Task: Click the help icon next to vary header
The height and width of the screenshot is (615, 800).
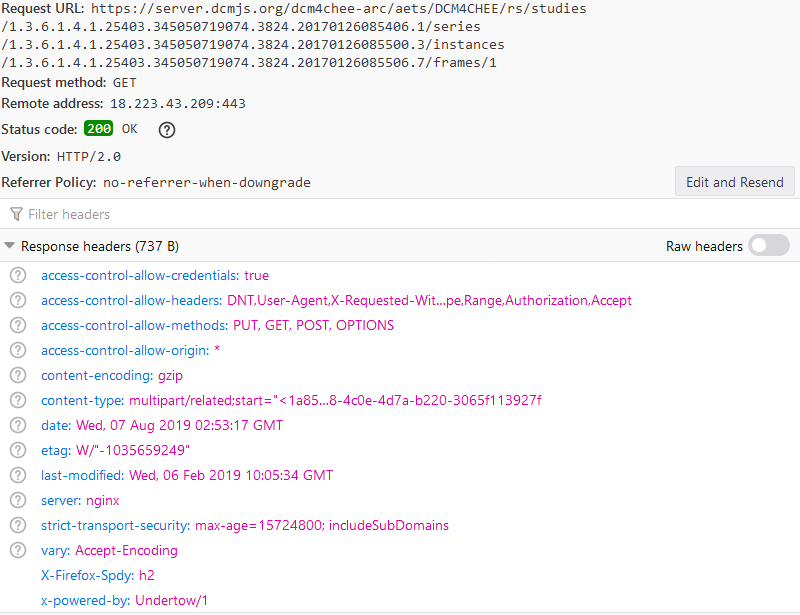Action: click(17, 550)
